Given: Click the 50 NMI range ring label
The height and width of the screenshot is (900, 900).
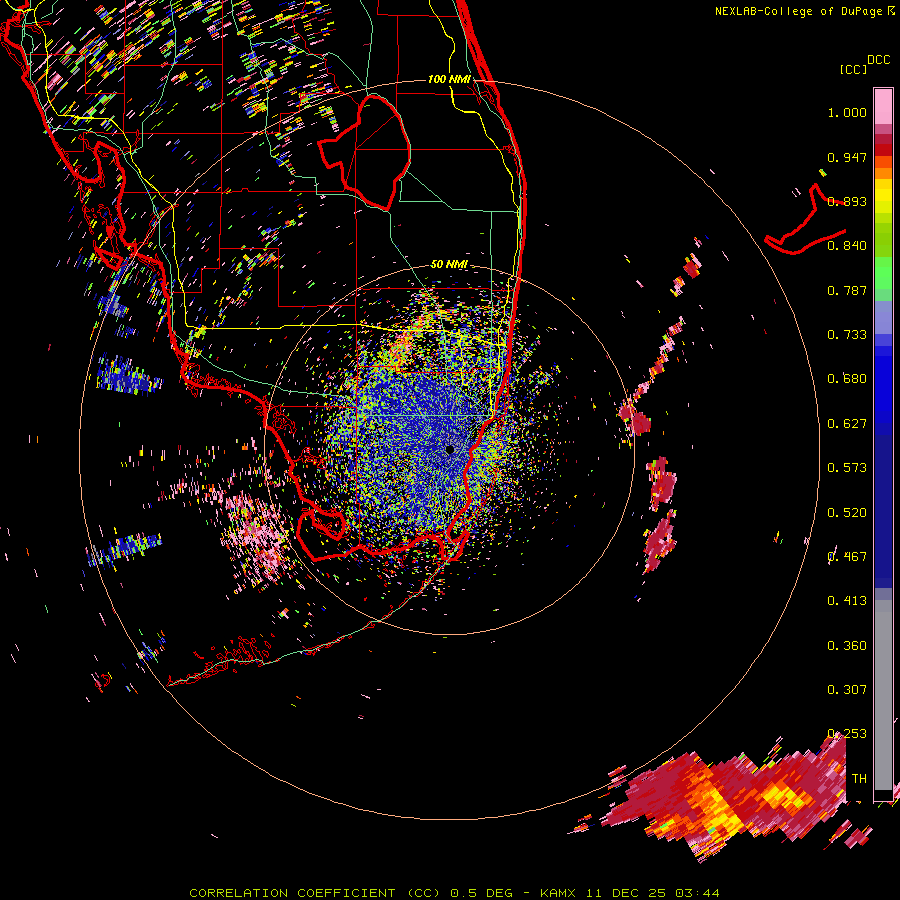Looking at the screenshot, I should click(x=449, y=265).
